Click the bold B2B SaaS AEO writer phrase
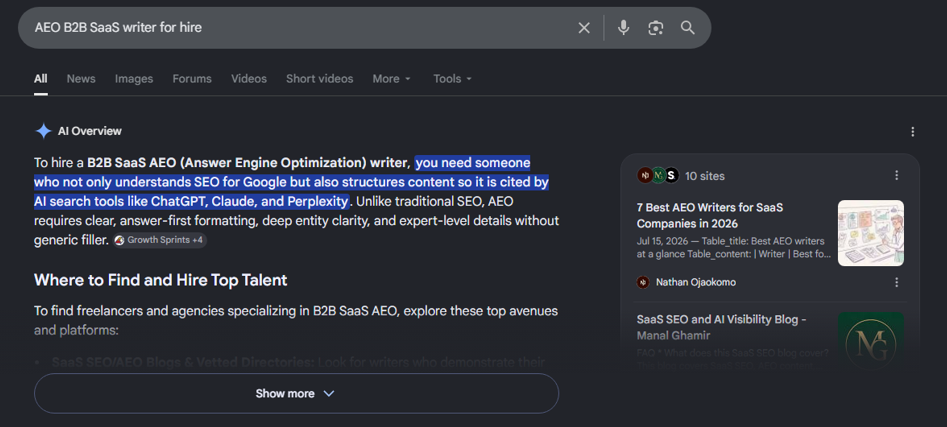The height and width of the screenshot is (427, 947). pos(249,162)
